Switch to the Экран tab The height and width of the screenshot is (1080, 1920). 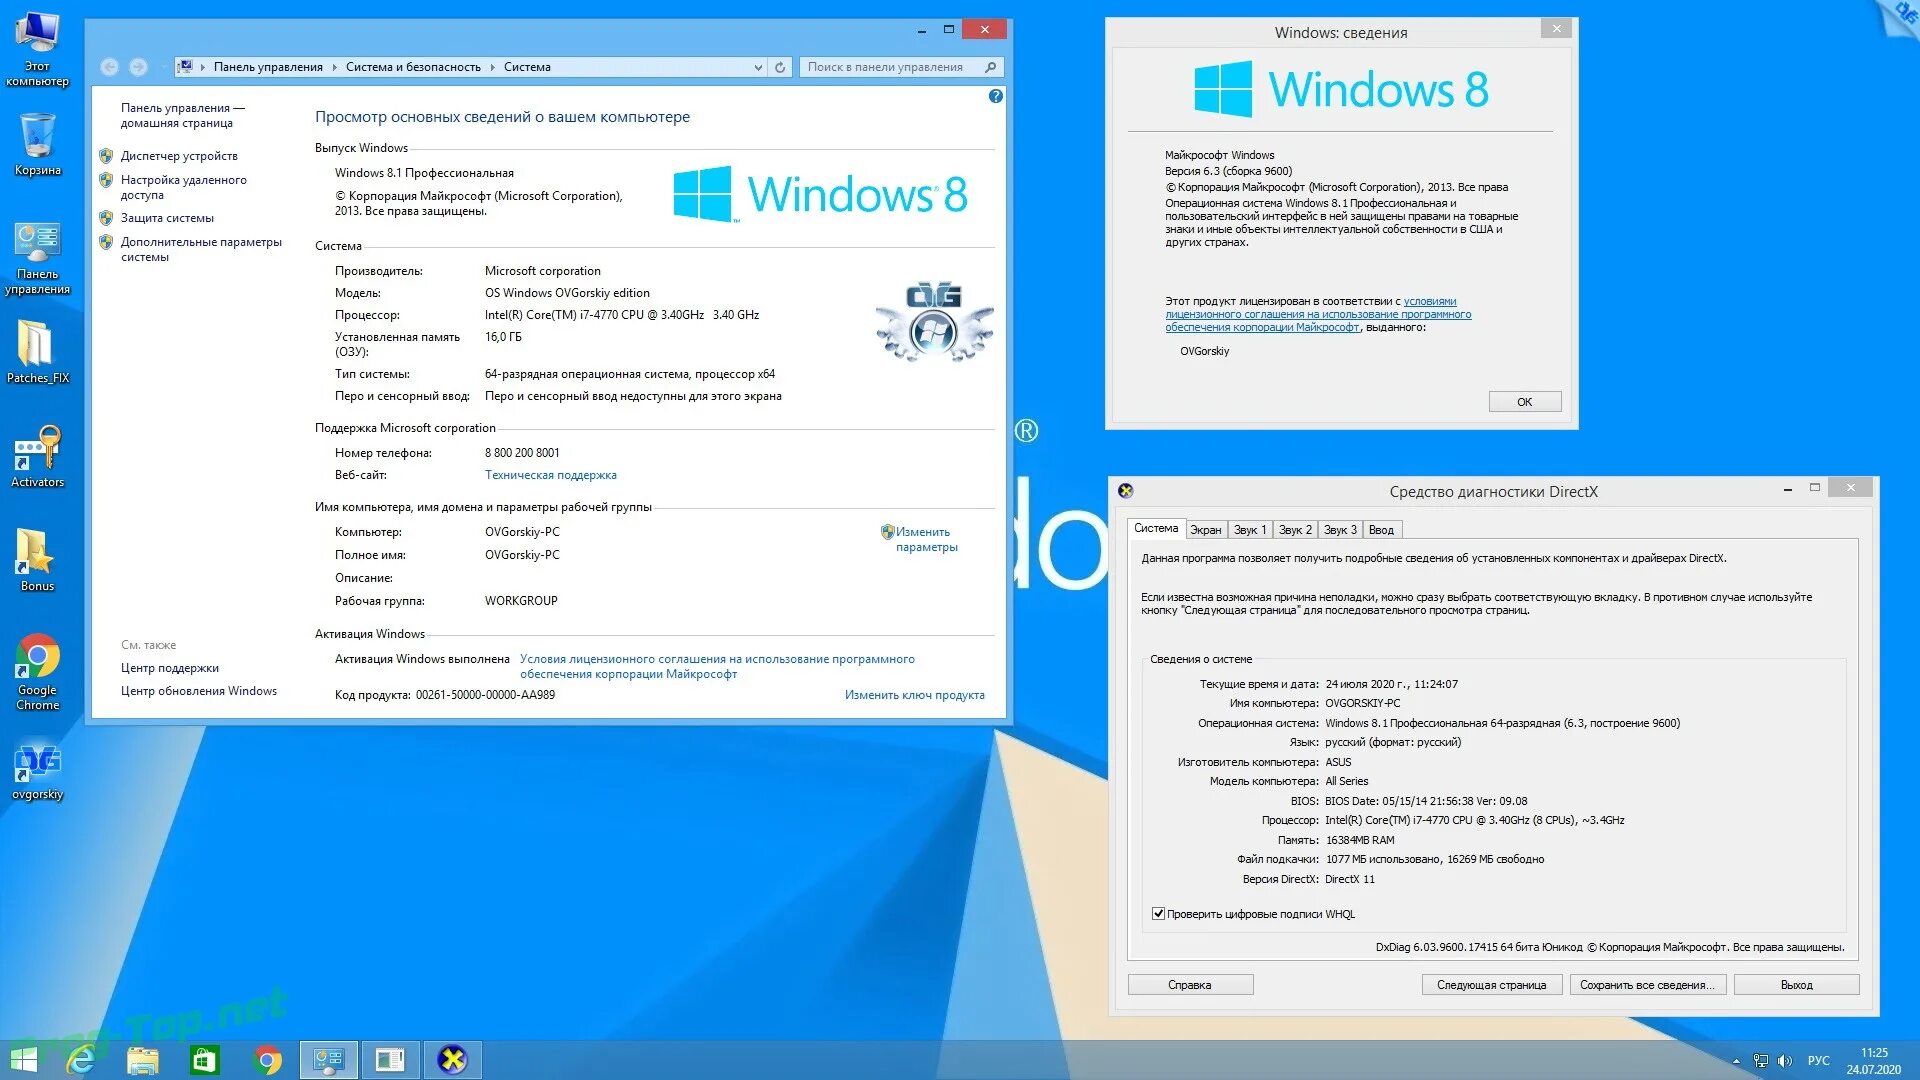(1205, 530)
